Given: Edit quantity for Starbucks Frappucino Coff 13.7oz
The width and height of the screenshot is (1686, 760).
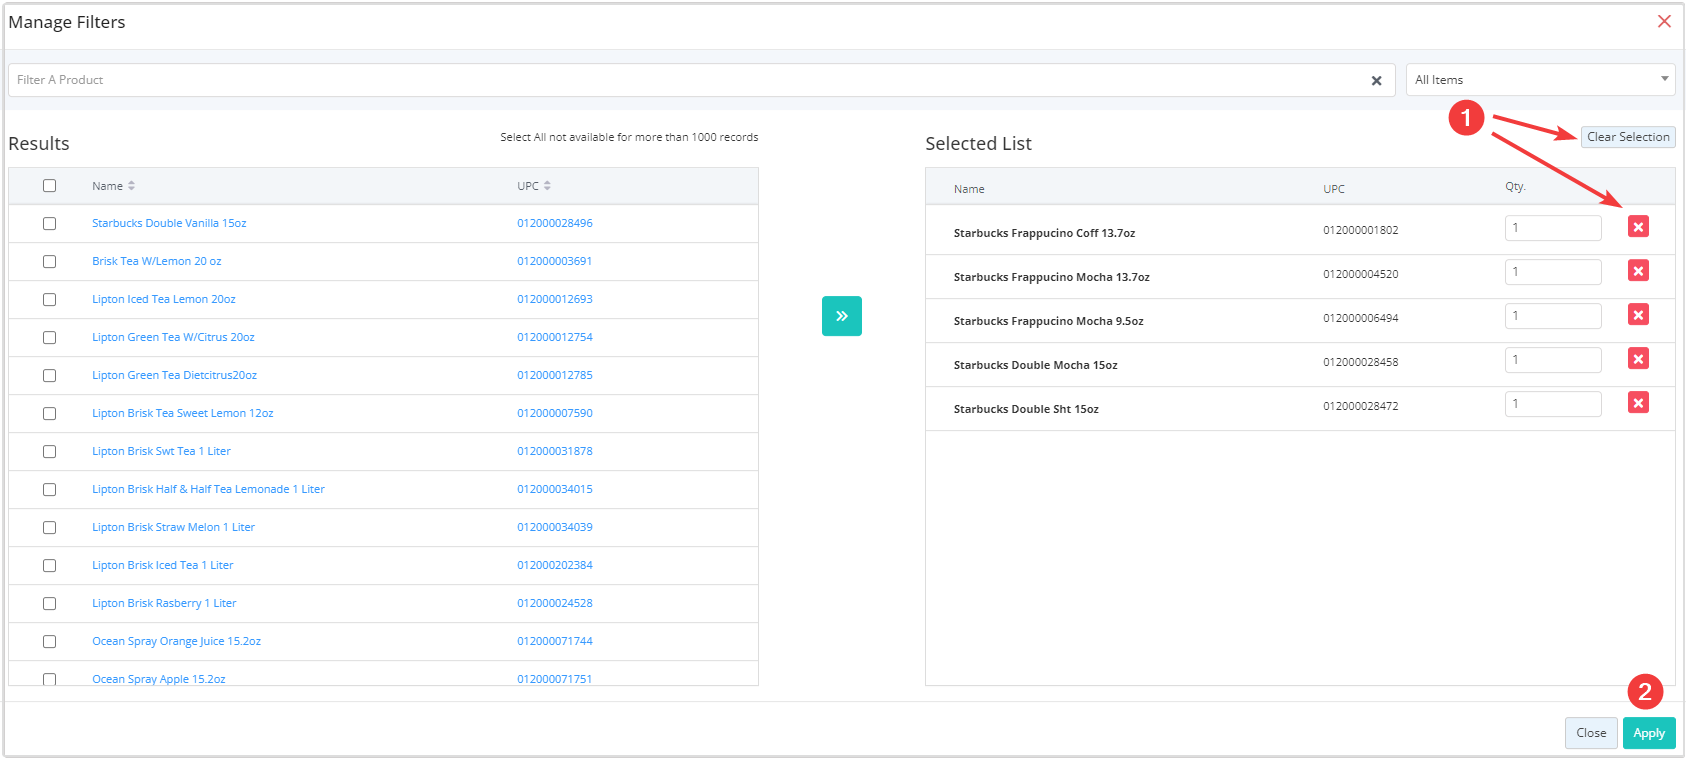Looking at the screenshot, I should point(1553,228).
